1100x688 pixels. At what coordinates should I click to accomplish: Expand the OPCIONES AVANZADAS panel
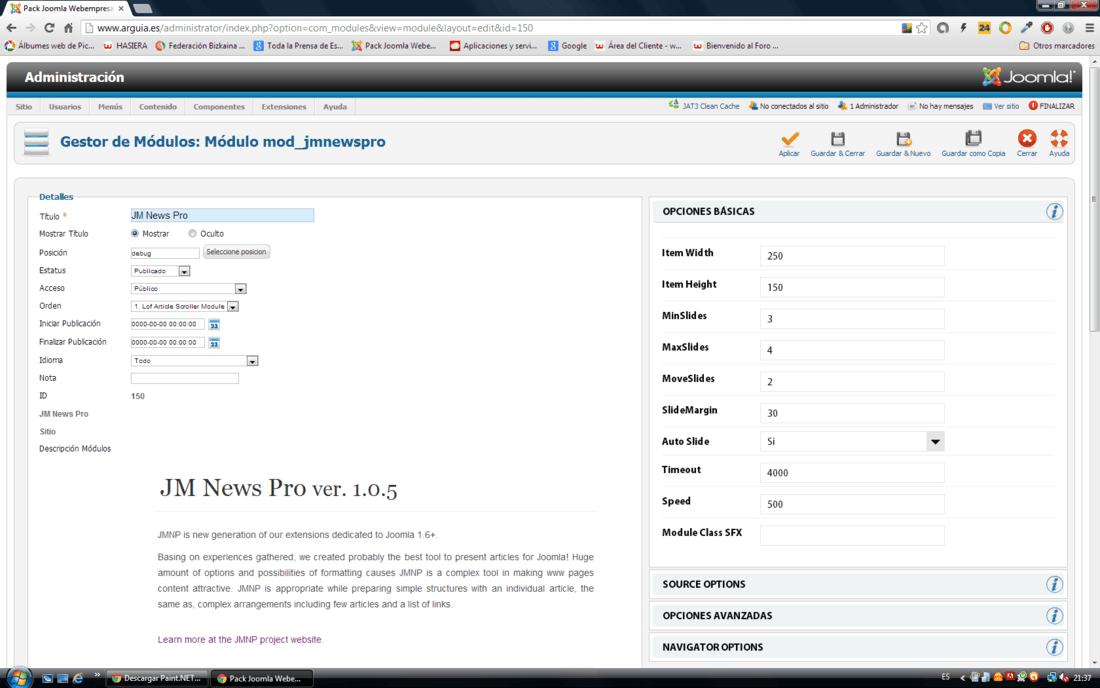click(x=859, y=616)
